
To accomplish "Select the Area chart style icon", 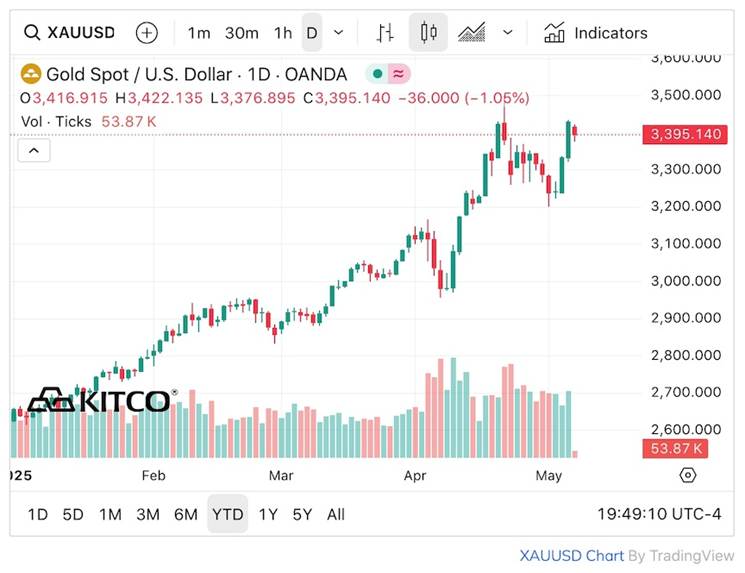I will tap(471, 33).
